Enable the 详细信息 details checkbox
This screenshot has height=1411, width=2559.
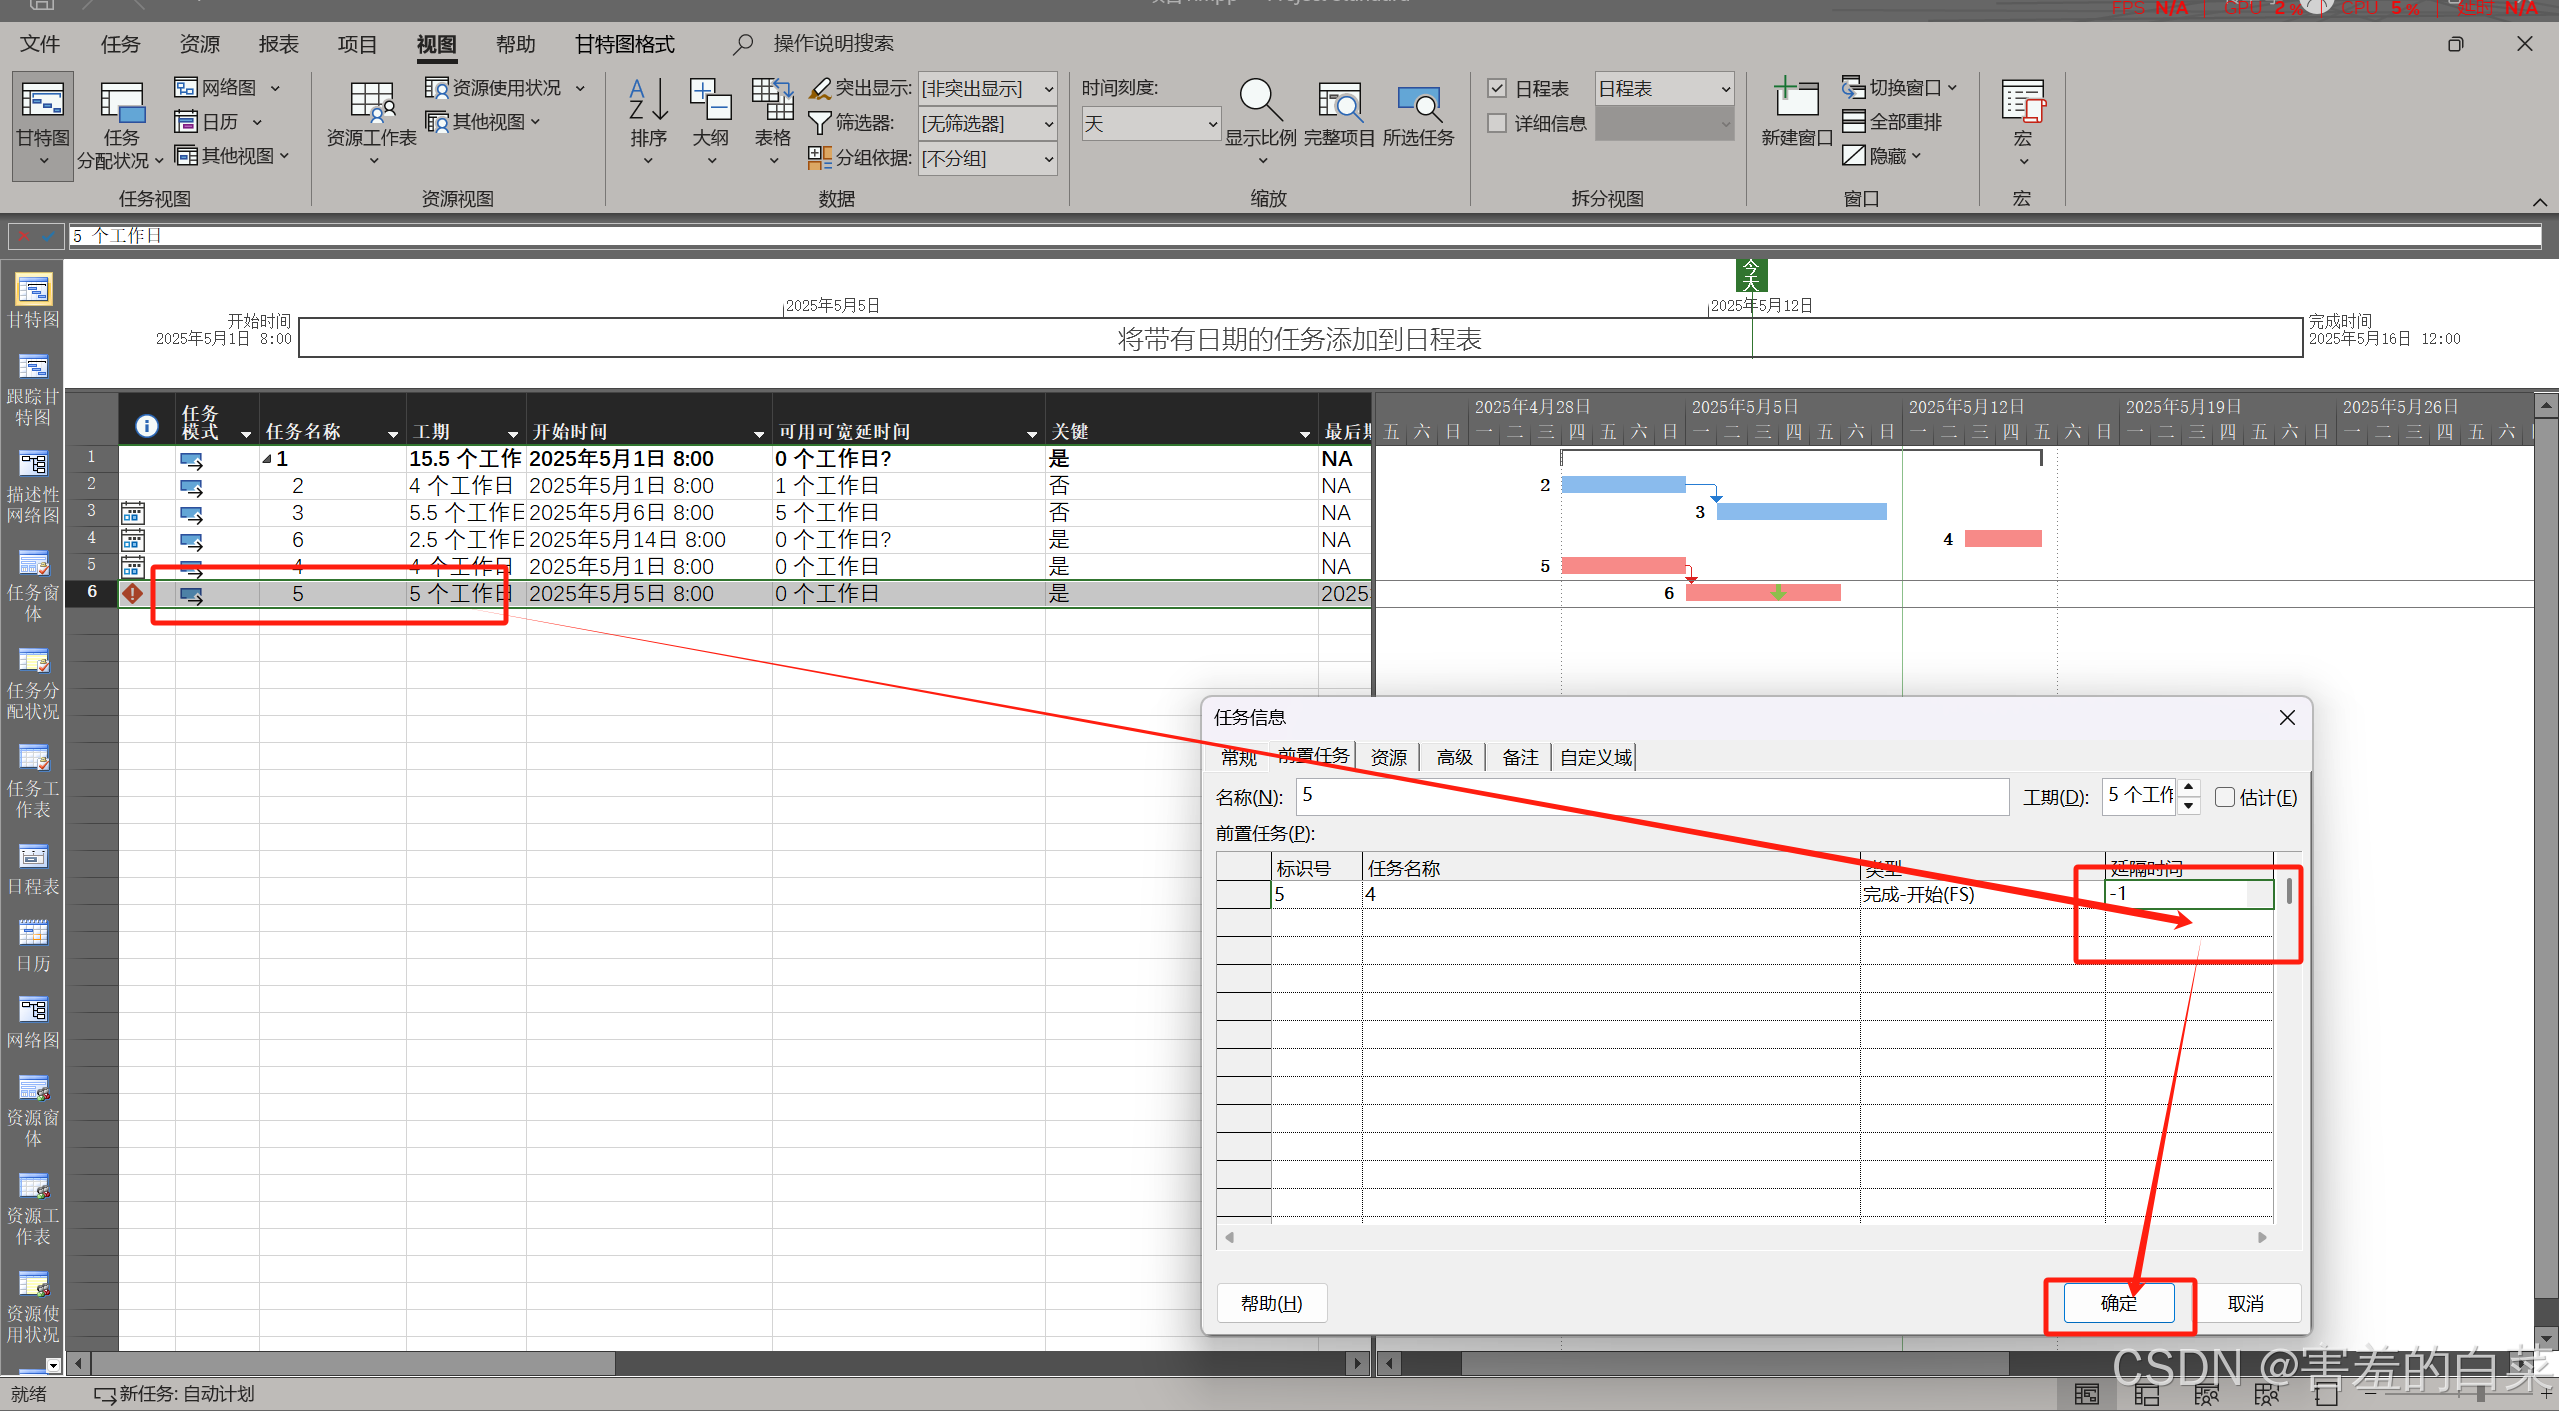click(x=1497, y=123)
